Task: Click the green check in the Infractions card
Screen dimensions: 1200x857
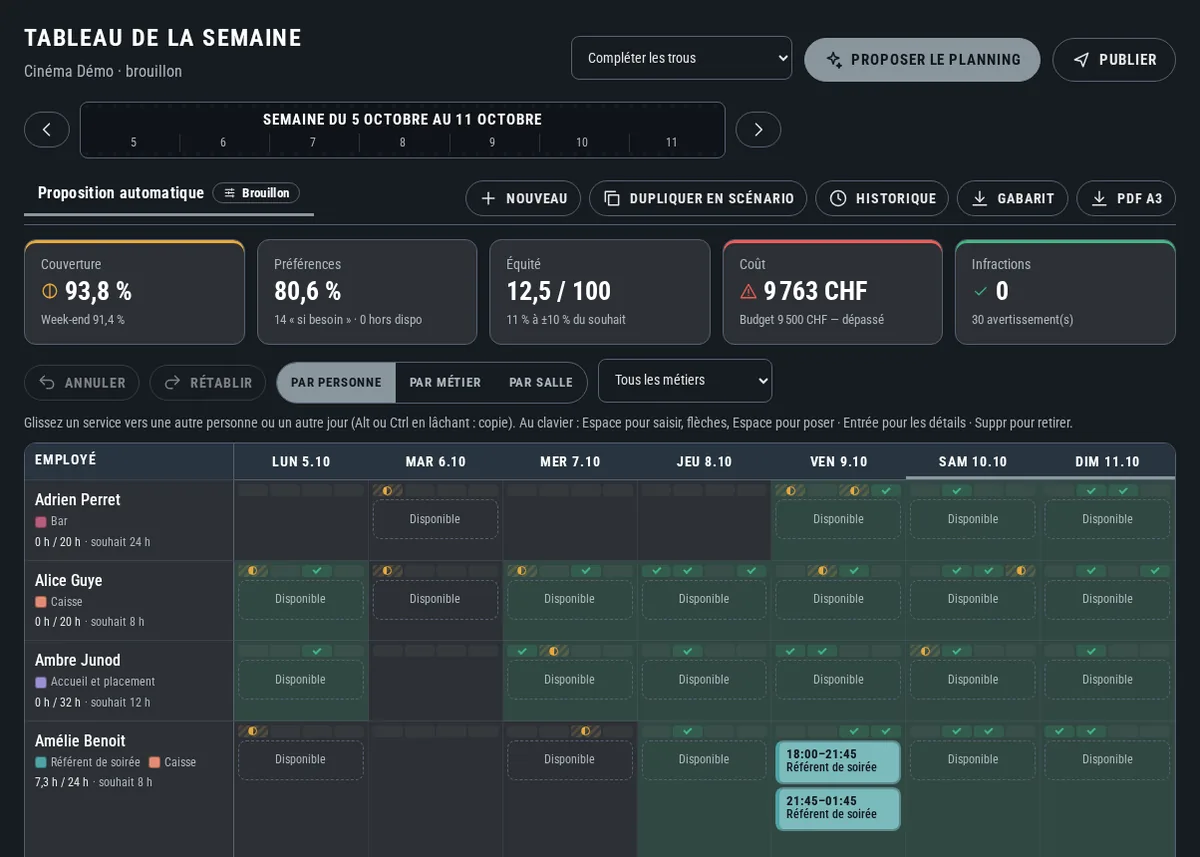Action: 980,291
